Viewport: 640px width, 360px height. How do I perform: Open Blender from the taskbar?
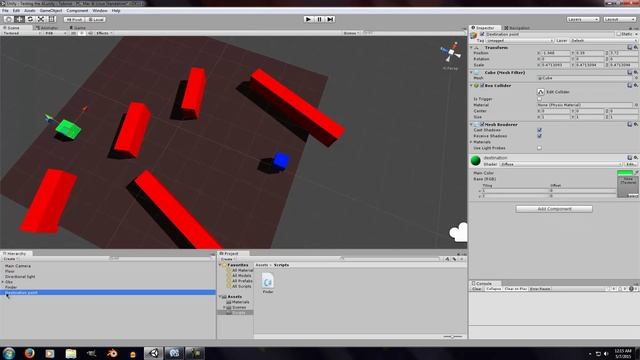click(112, 353)
